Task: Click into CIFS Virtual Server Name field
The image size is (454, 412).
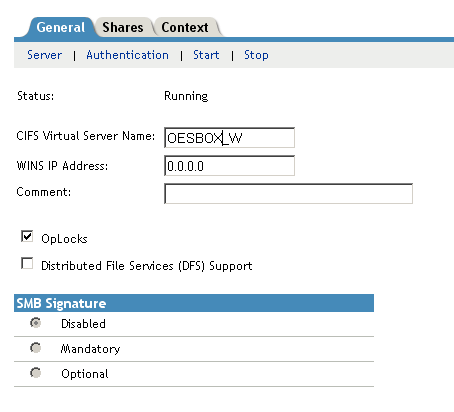Action: point(230,138)
